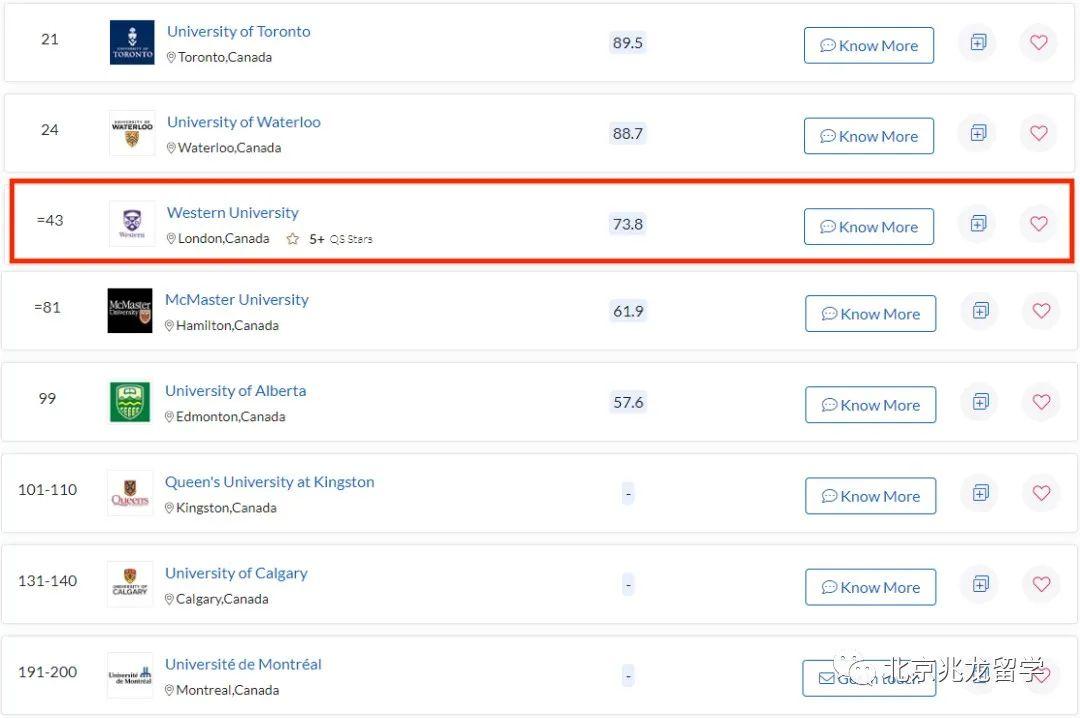Click the University of Alberta crest logo
This screenshot has width=1080, height=718.
[x=131, y=401]
